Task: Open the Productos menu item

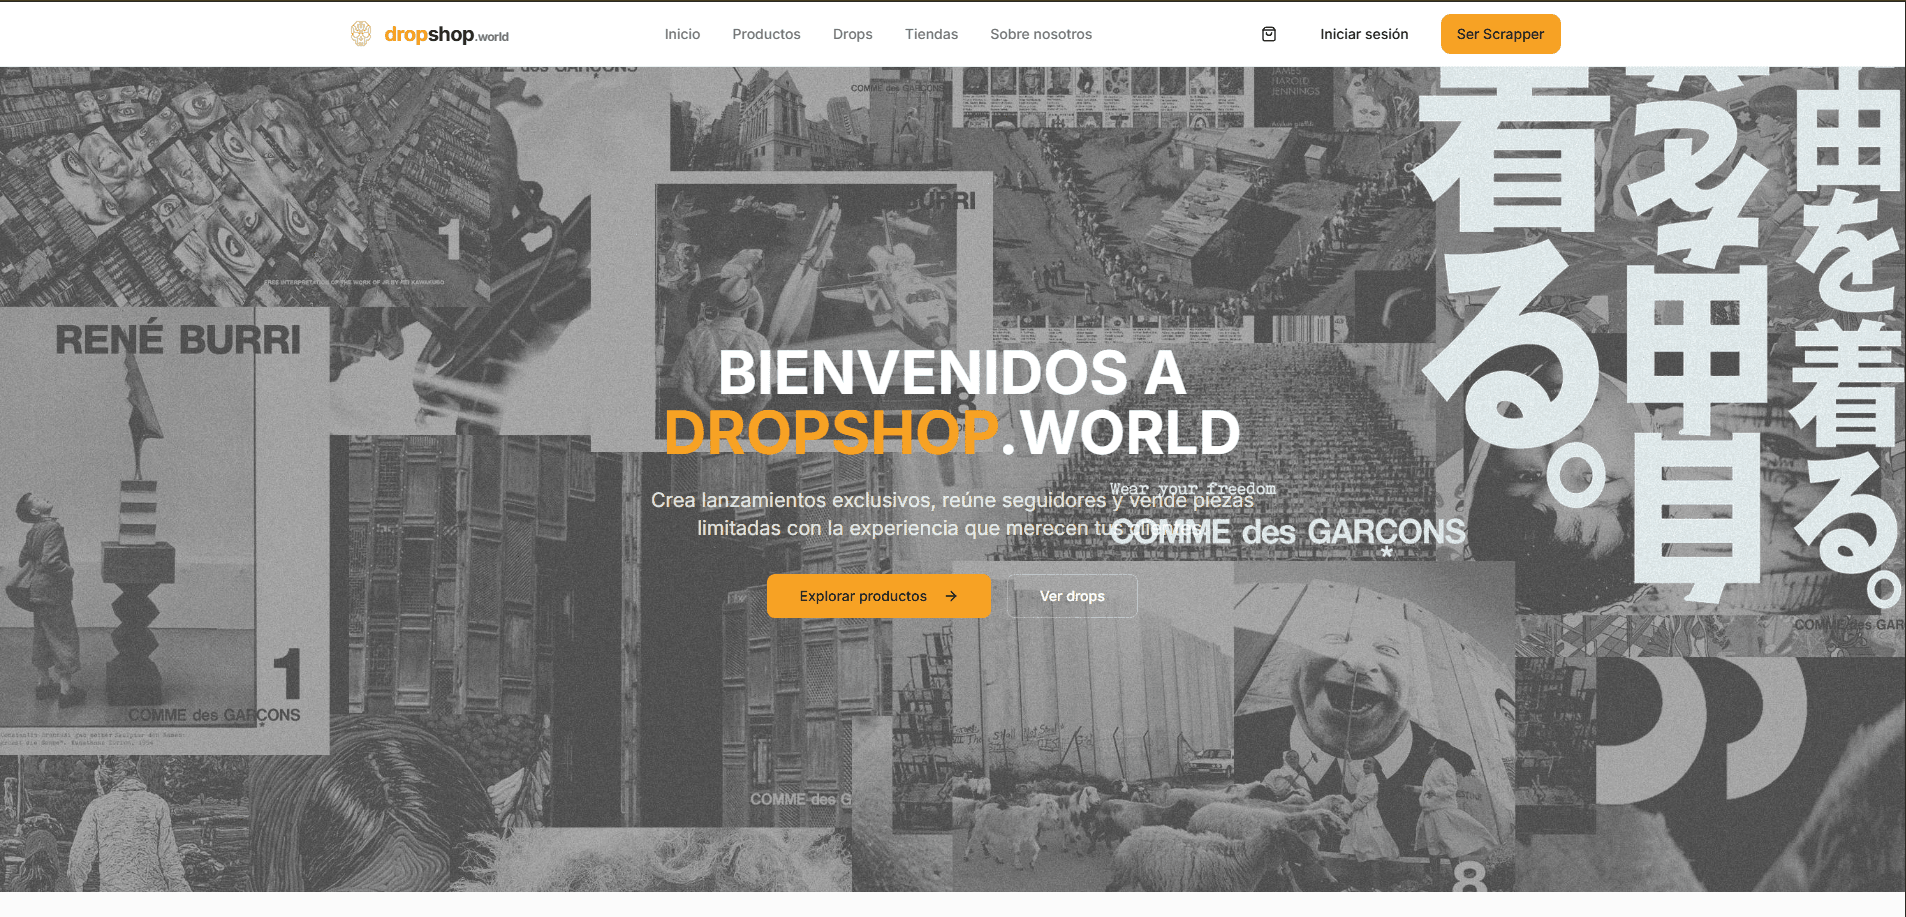Action: tap(766, 34)
